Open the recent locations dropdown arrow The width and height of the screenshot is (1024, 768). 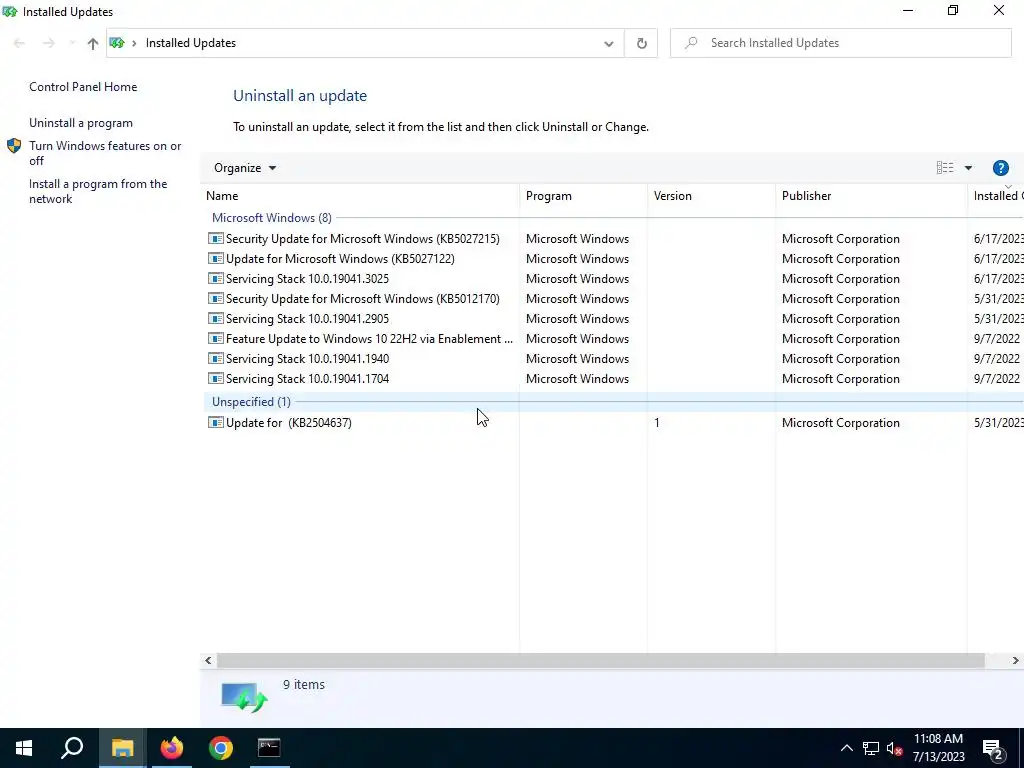click(71, 43)
